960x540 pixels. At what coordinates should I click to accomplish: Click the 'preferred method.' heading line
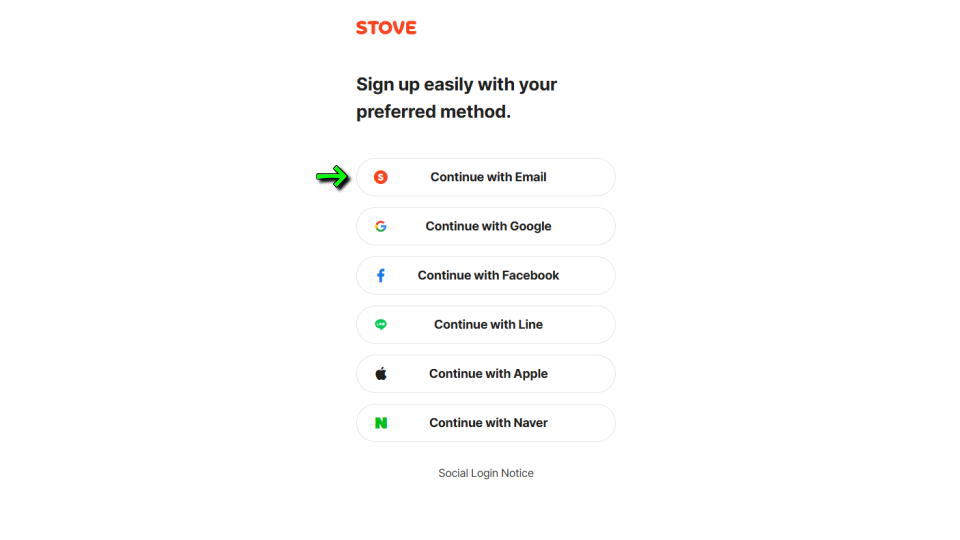coord(433,112)
